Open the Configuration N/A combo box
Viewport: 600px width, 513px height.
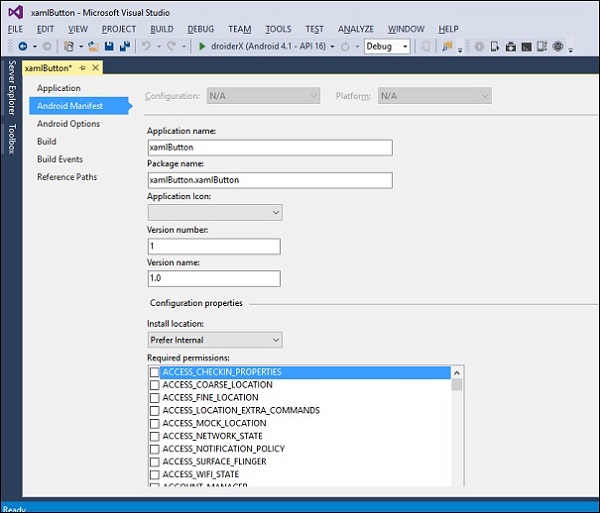263,96
